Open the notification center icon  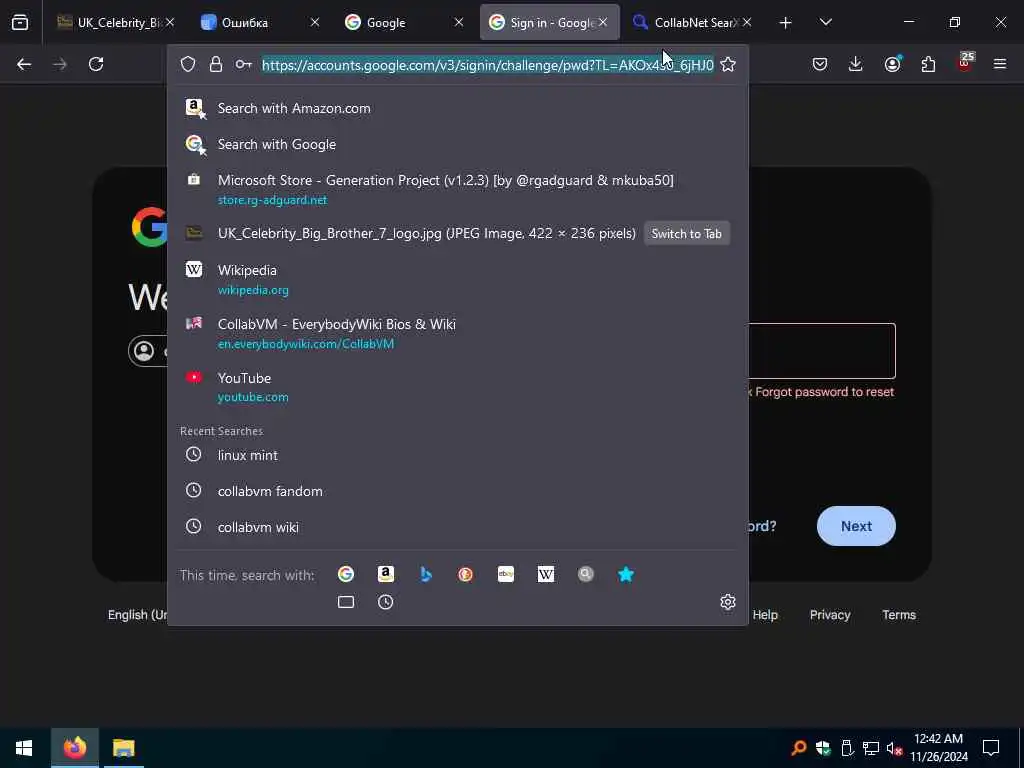pyautogui.click(x=991, y=748)
